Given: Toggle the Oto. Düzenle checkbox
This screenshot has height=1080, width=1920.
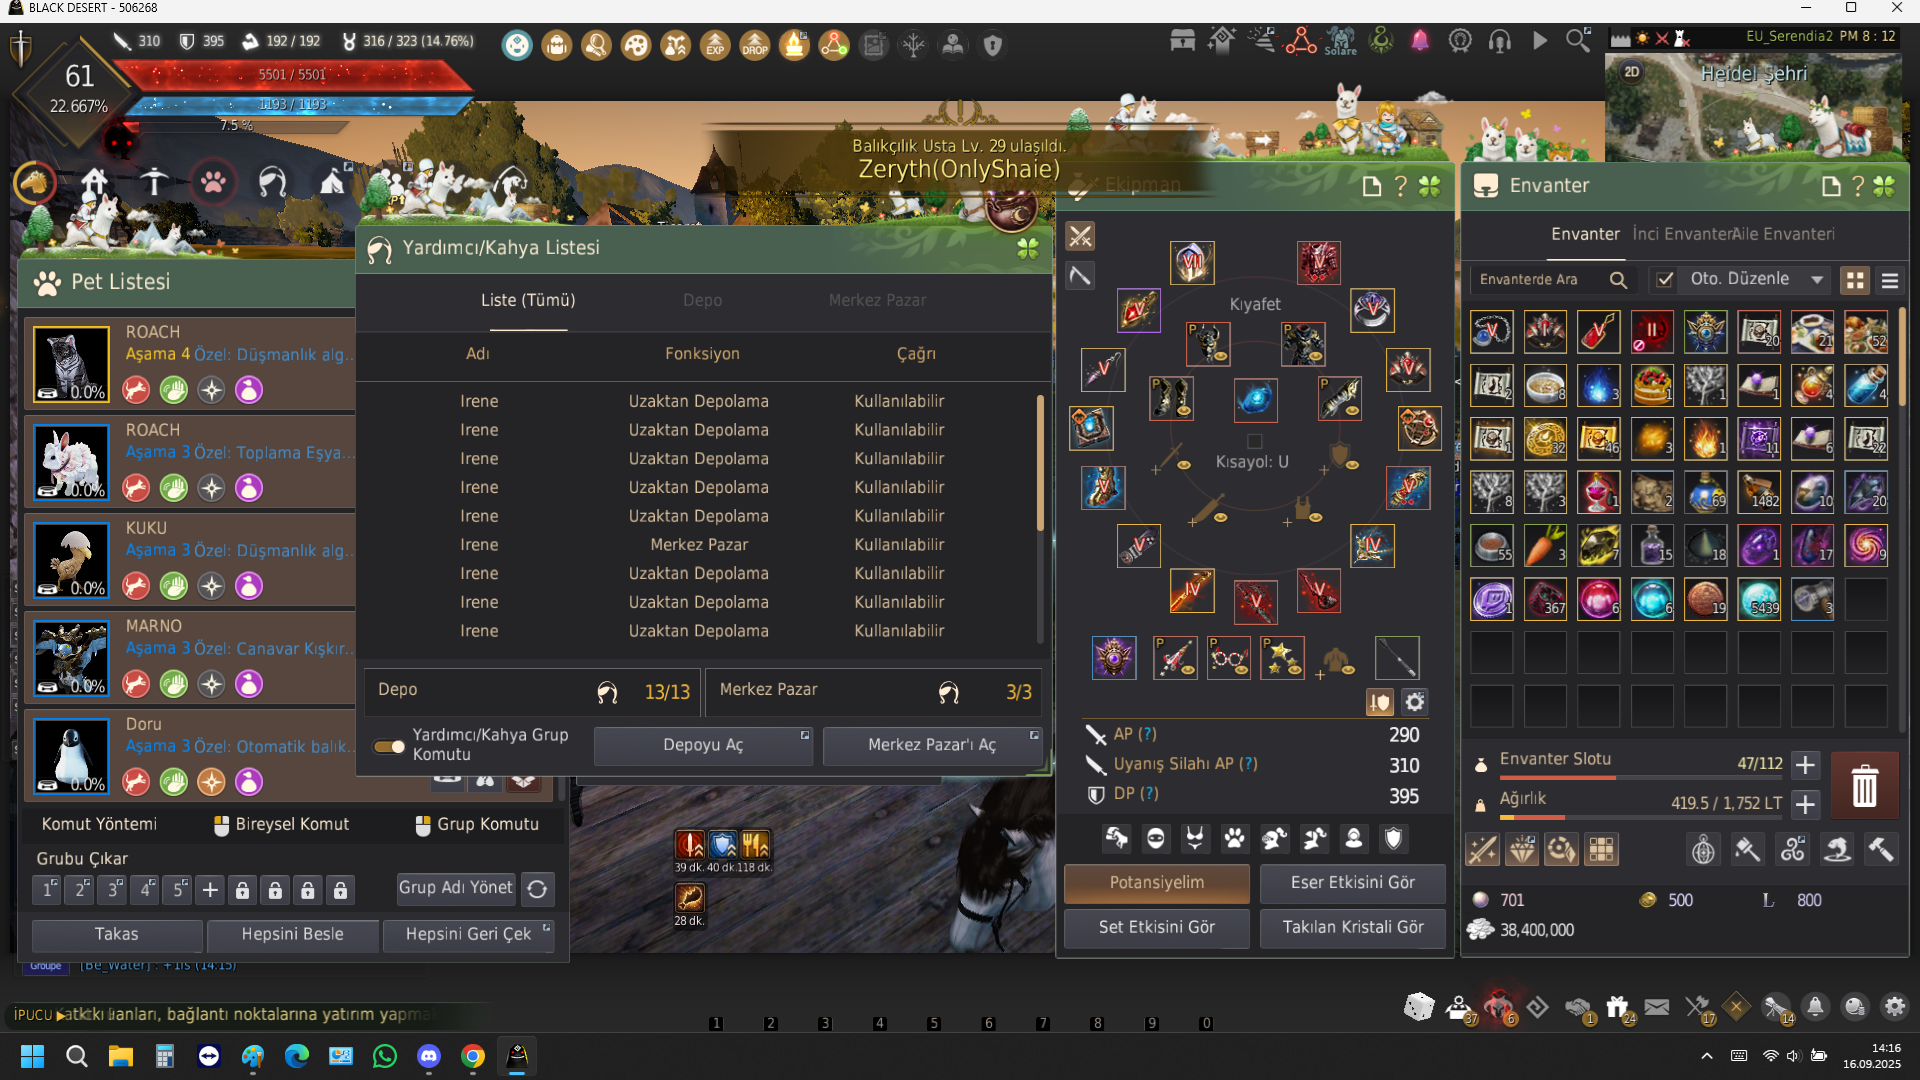Looking at the screenshot, I should [x=1664, y=280].
